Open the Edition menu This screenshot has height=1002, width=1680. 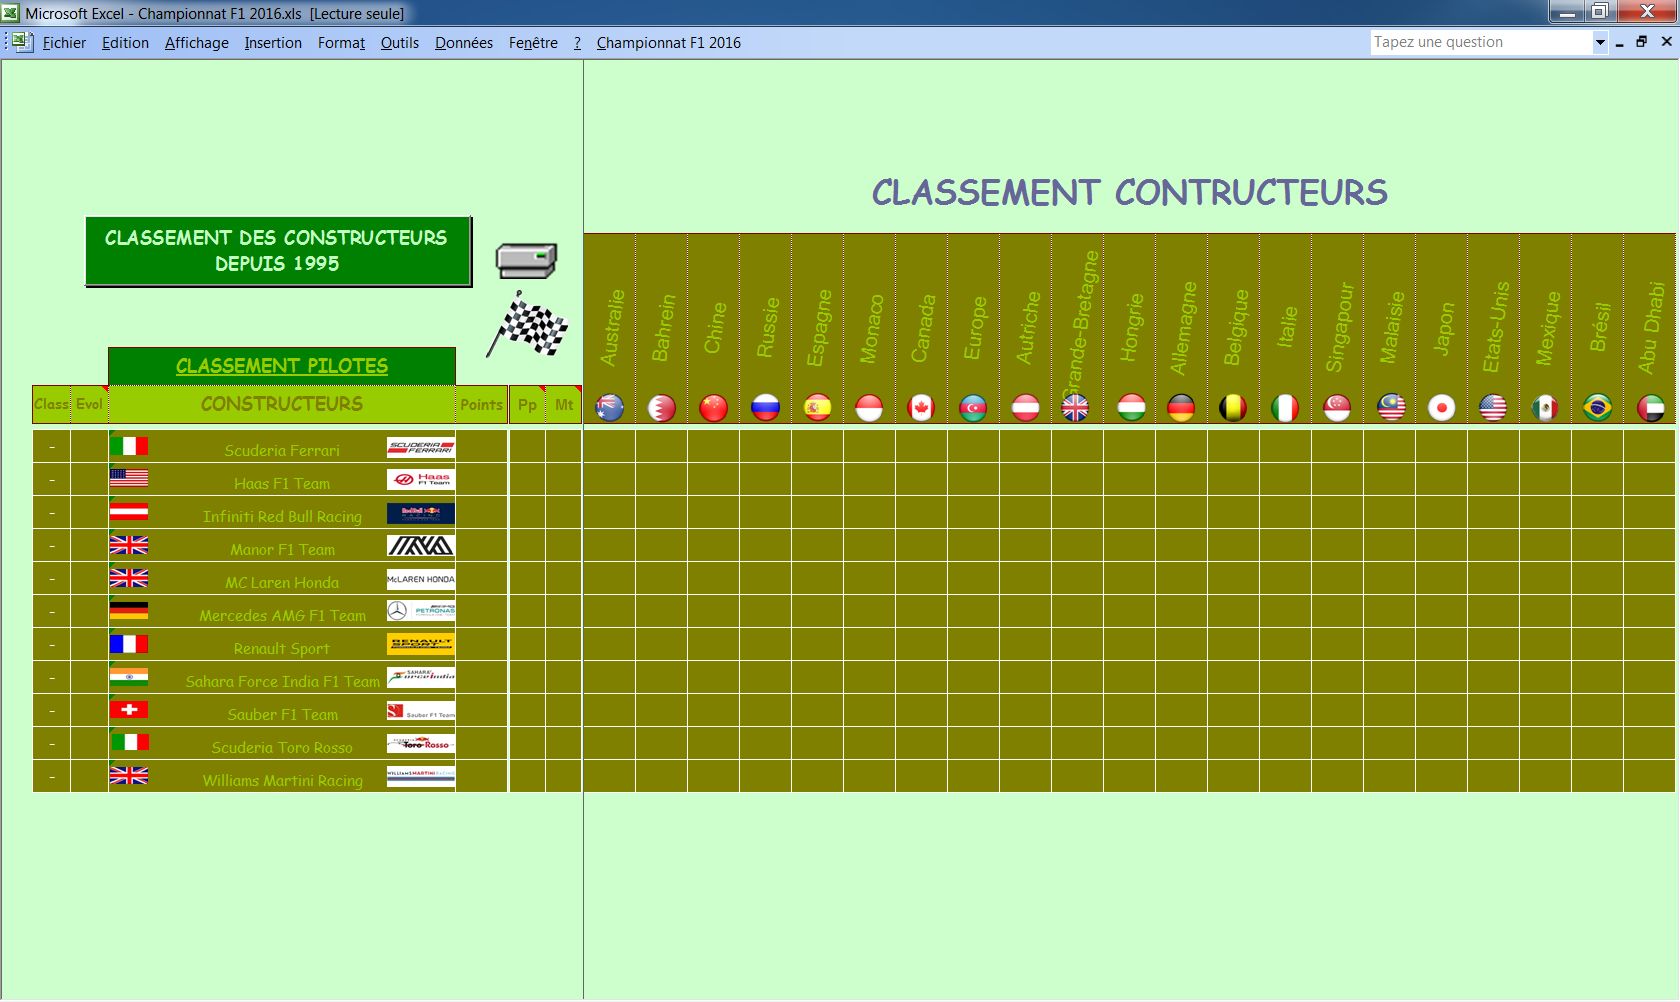coord(125,42)
